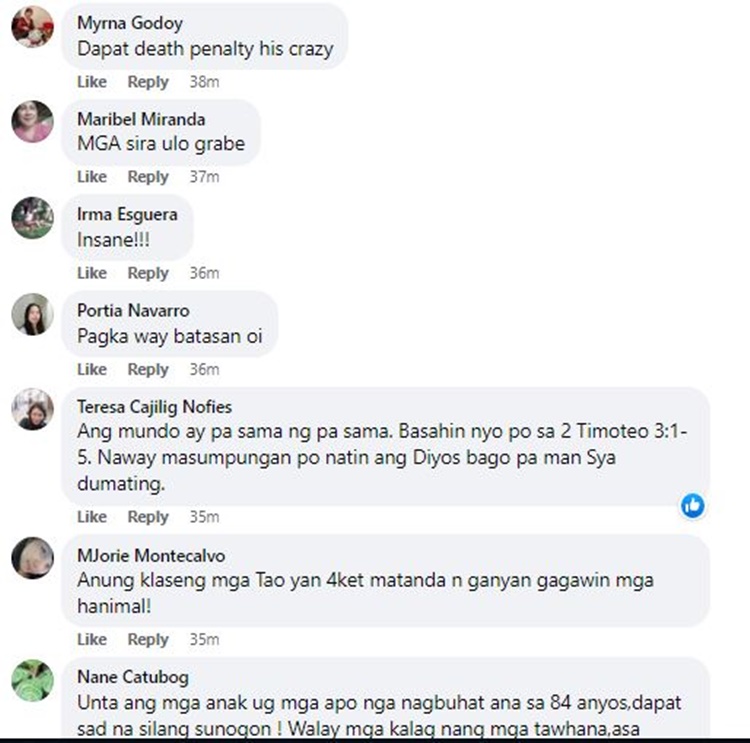This screenshot has height=743, width=750.
Task: Open MJorie Montecalvo's avatar image
Action: pos(33,558)
